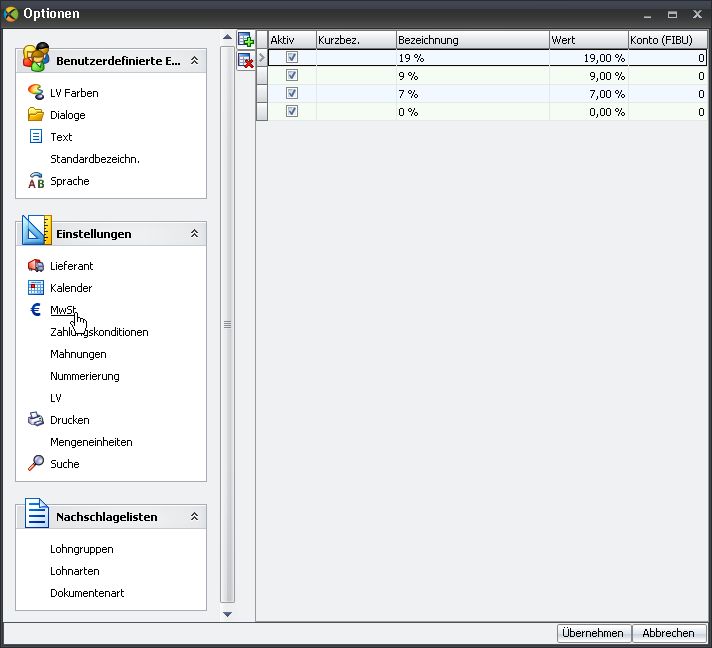Image resolution: width=712 pixels, height=648 pixels.
Task: Click the sidebar scroll down arrow
Action: click(x=227, y=614)
